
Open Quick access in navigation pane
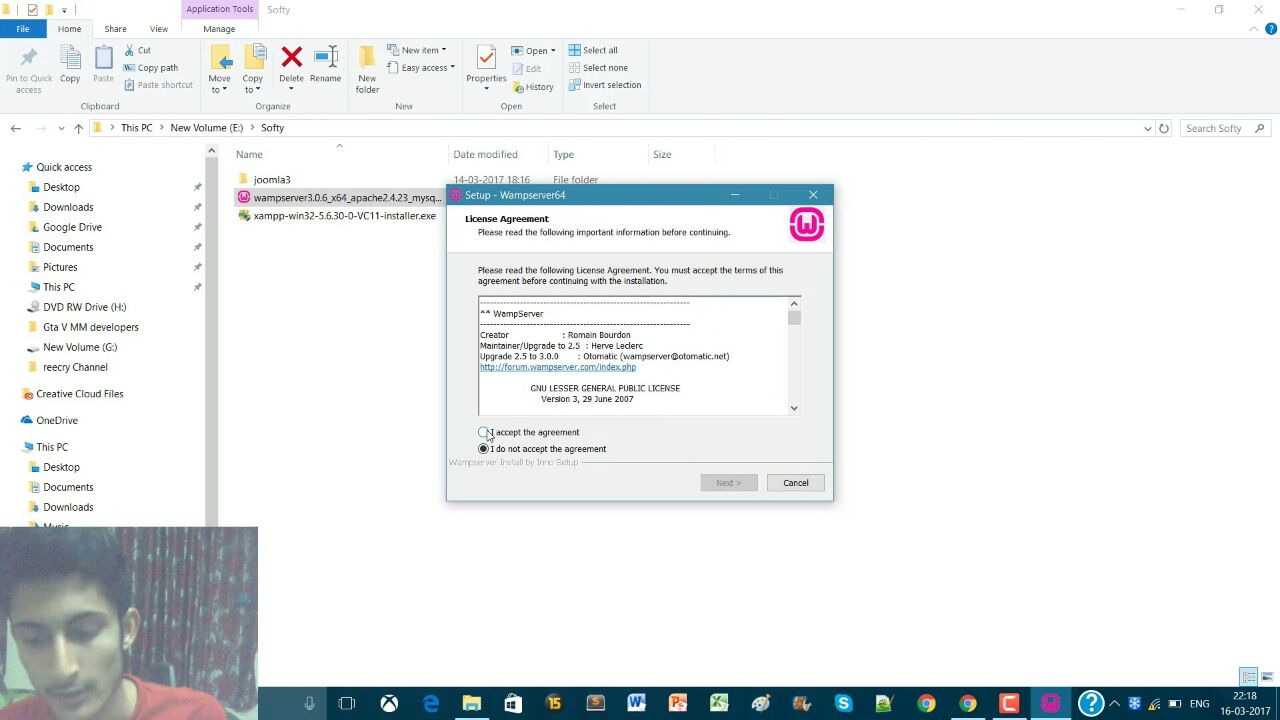coord(64,167)
